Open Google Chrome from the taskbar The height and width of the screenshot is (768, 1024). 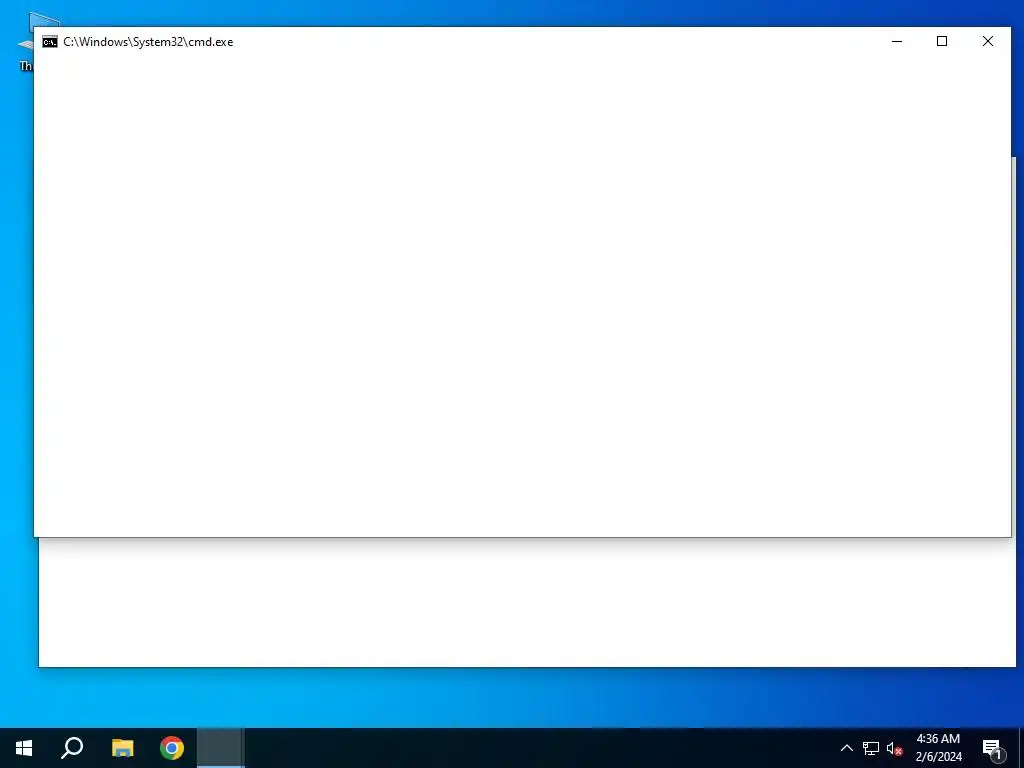coord(172,748)
